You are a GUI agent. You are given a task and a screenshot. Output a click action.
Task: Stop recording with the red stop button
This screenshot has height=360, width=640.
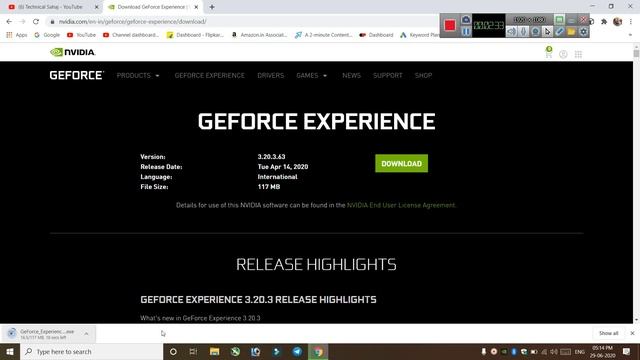click(450, 25)
